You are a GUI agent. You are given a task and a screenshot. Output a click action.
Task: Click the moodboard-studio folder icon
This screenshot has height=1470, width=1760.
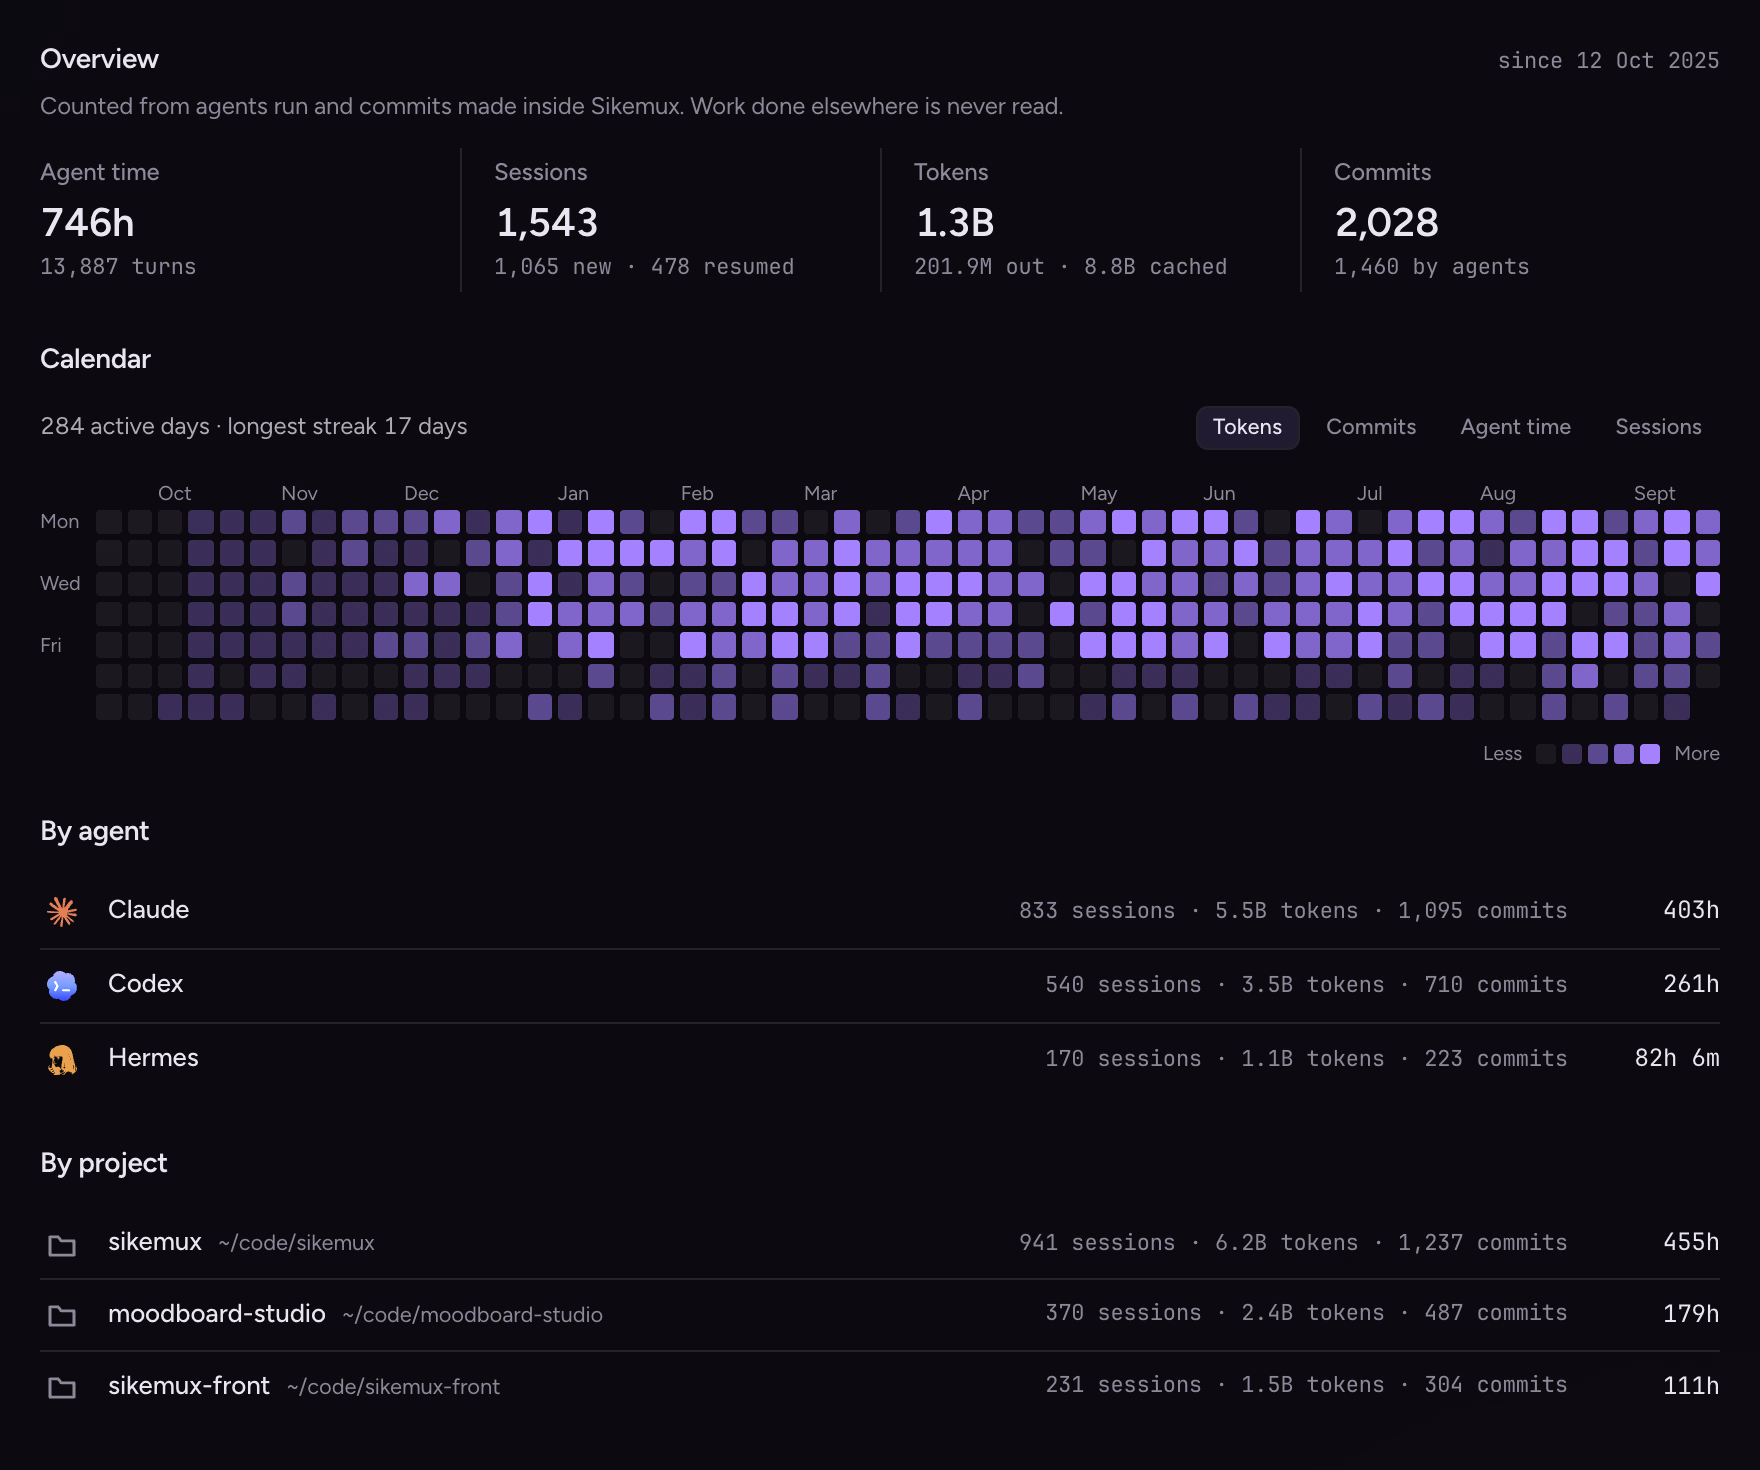pos(62,1315)
